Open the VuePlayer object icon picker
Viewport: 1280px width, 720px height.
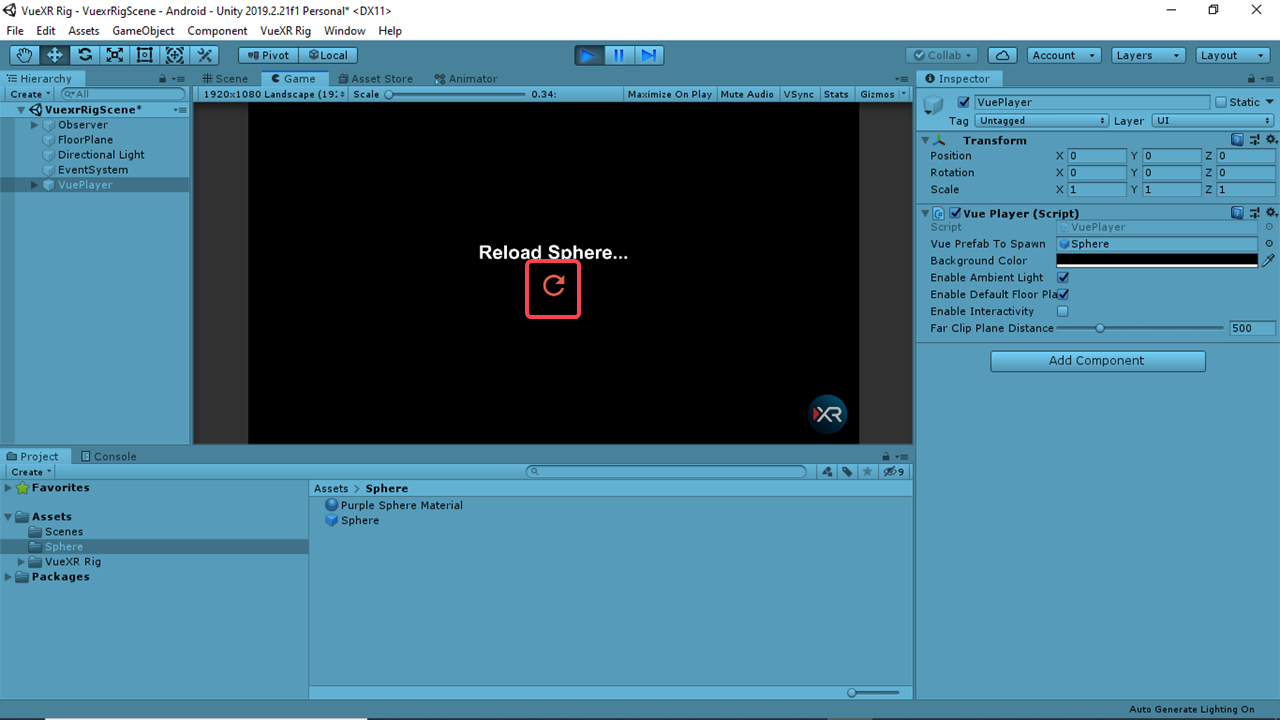(x=934, y=105)
